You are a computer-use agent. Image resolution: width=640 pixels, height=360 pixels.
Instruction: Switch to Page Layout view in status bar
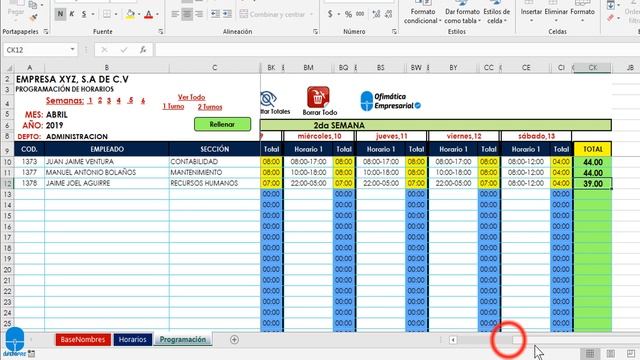tap(611, 353)
